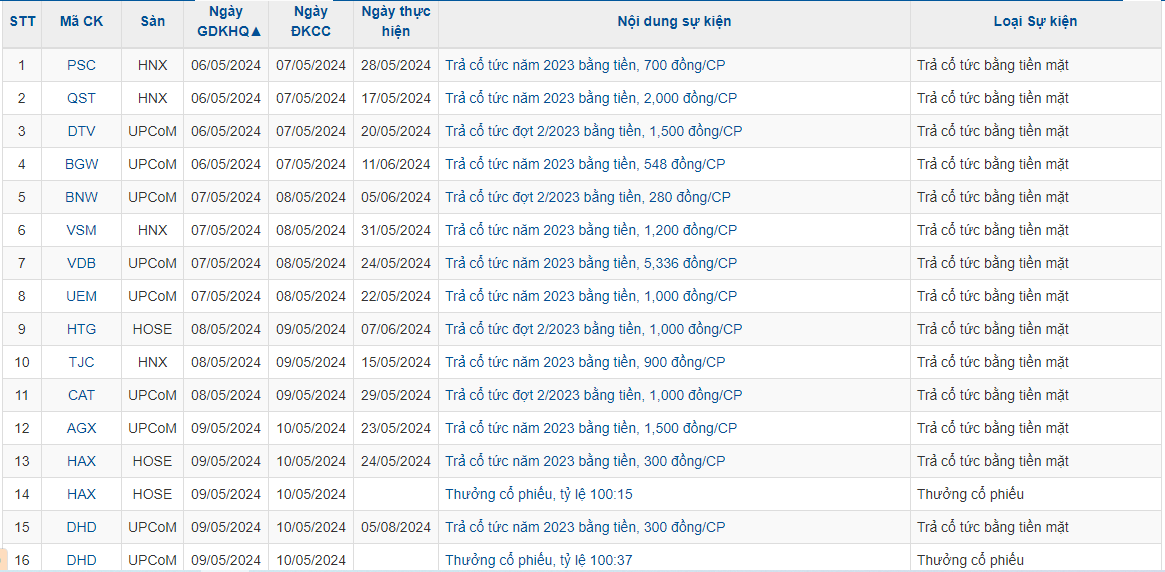1165x572 pixels.
Task: Select the 20/05/2024 execution date cell
Action: pyautogui.click(x=396, y=131)
